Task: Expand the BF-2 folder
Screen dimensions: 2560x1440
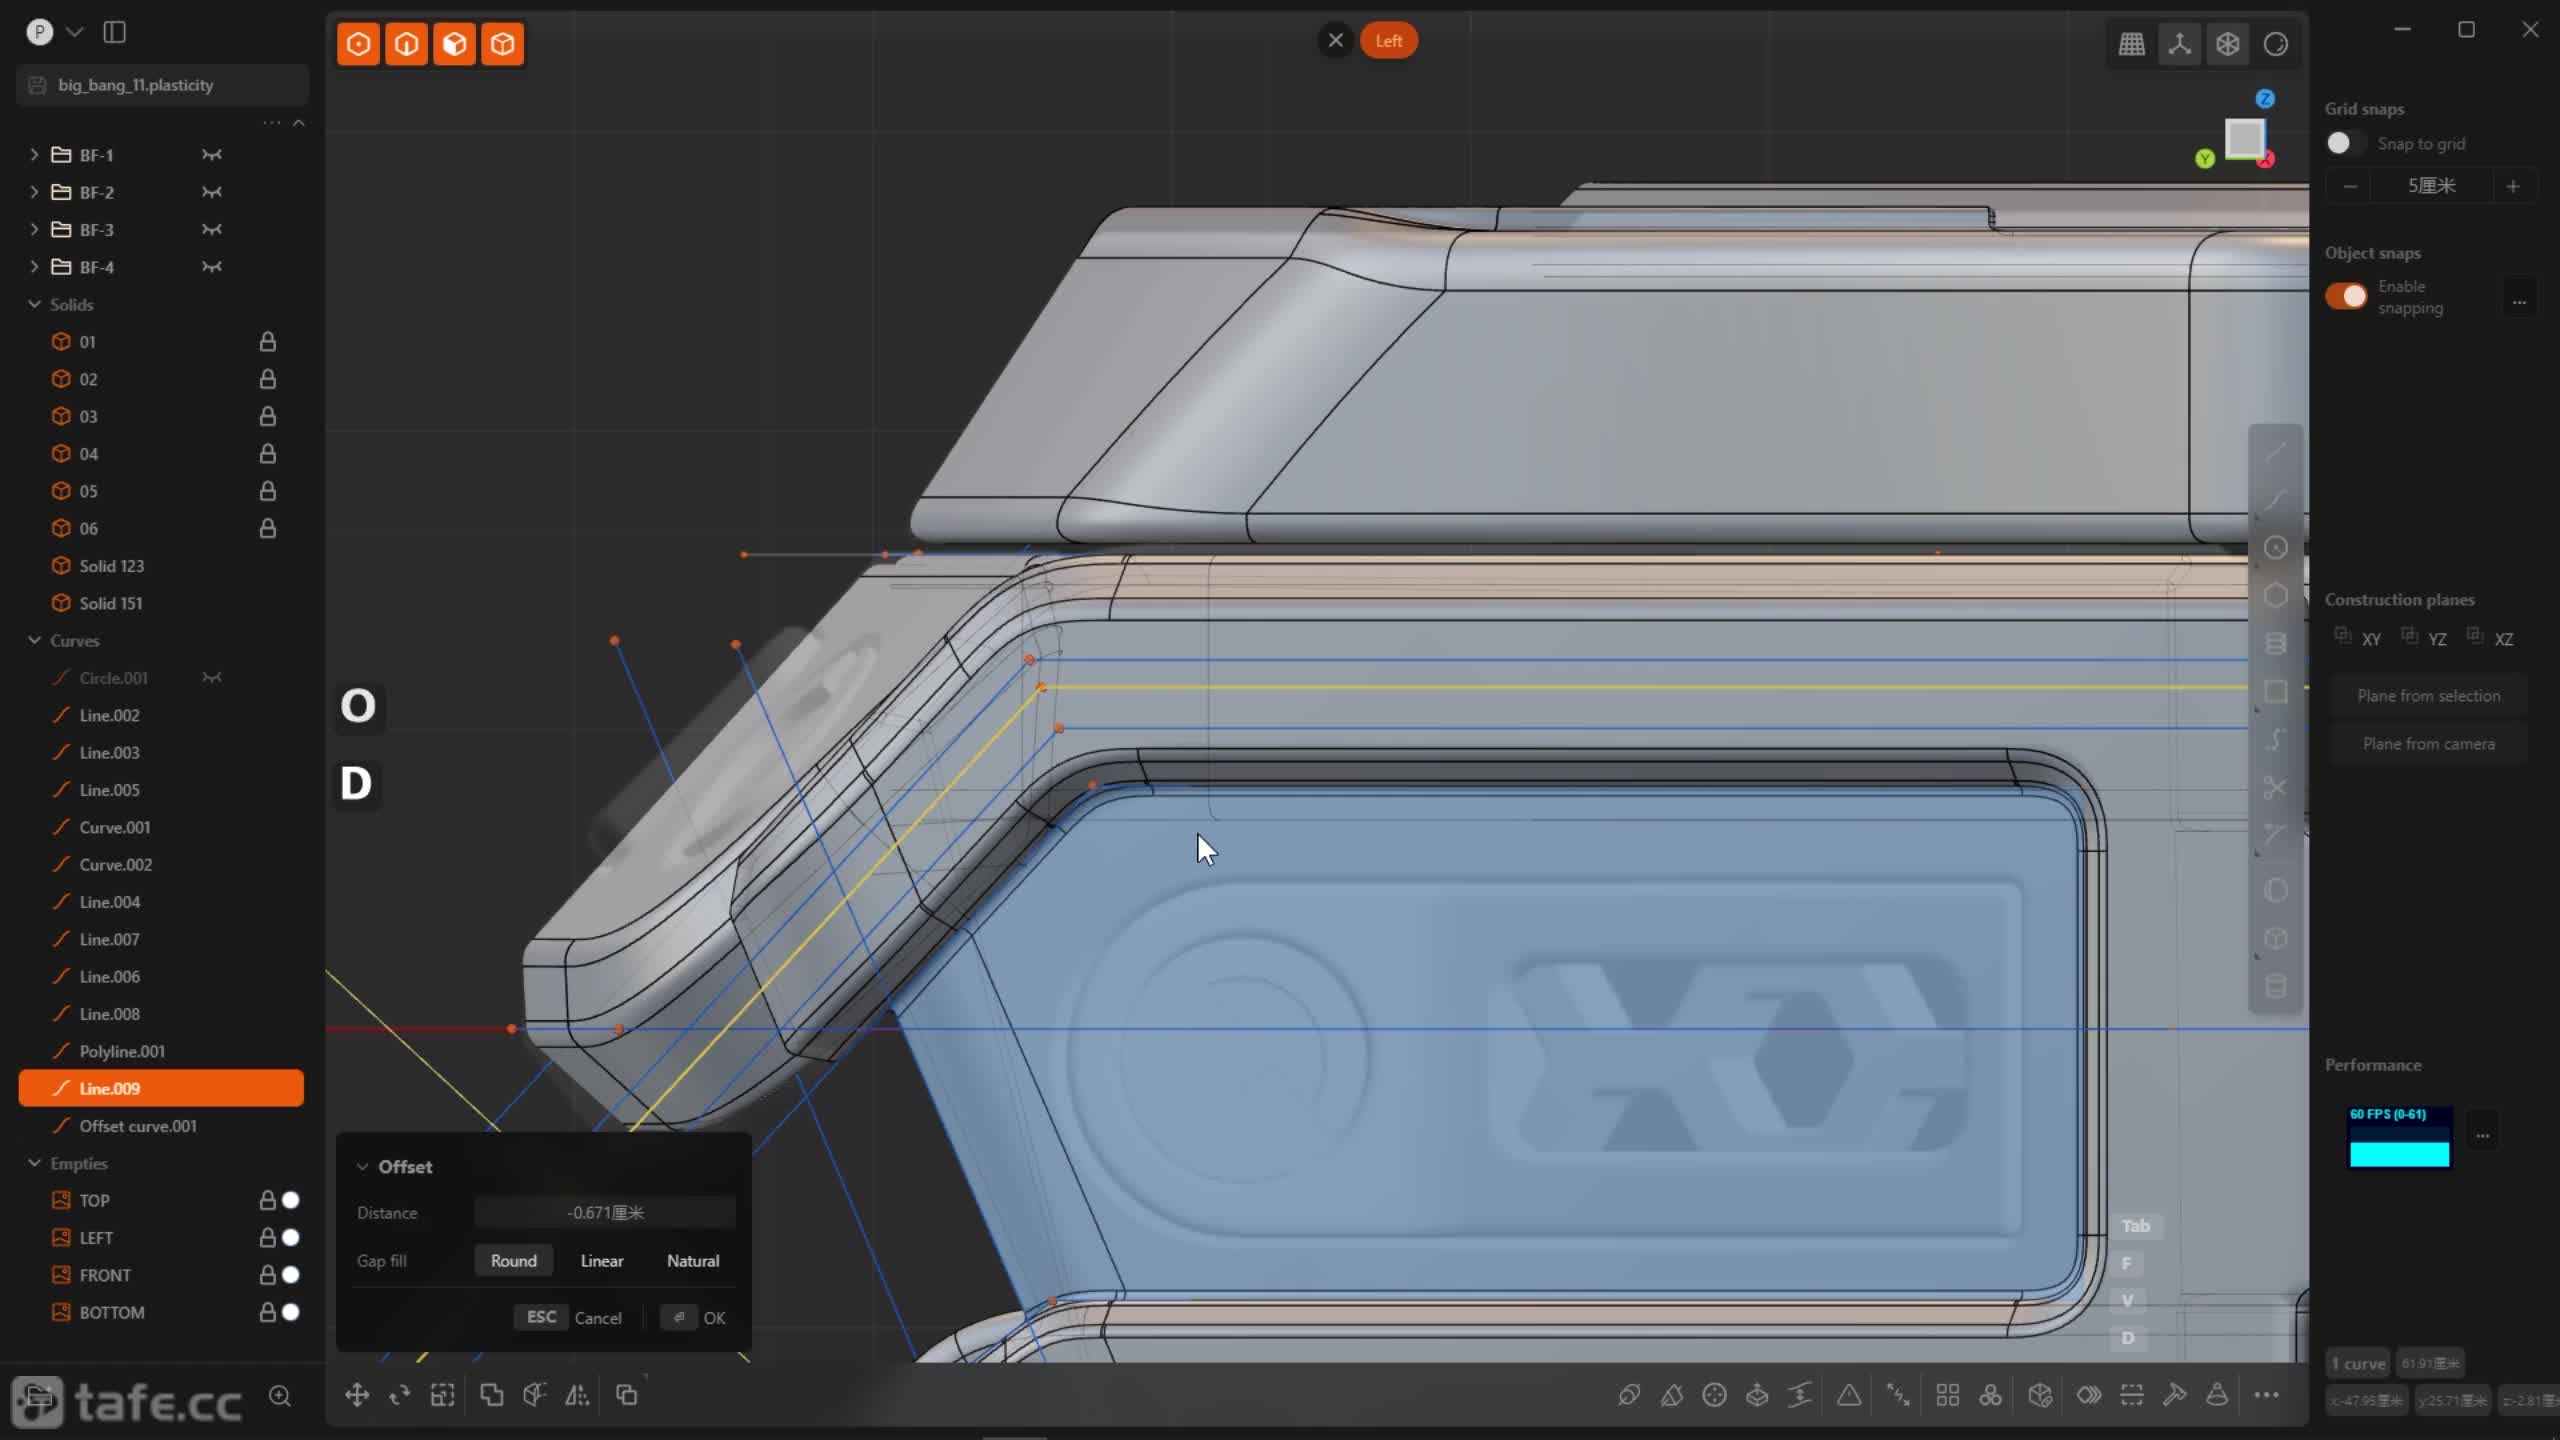Action: pos(34,192)
